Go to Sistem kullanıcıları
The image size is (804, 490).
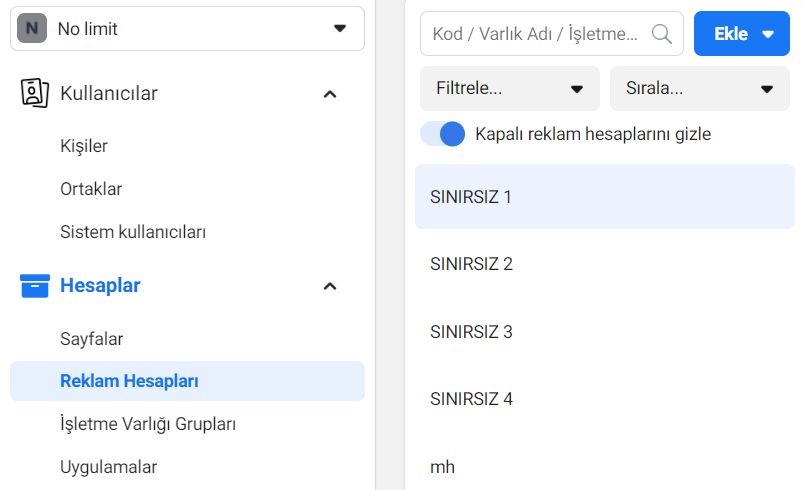coord(133,232)
